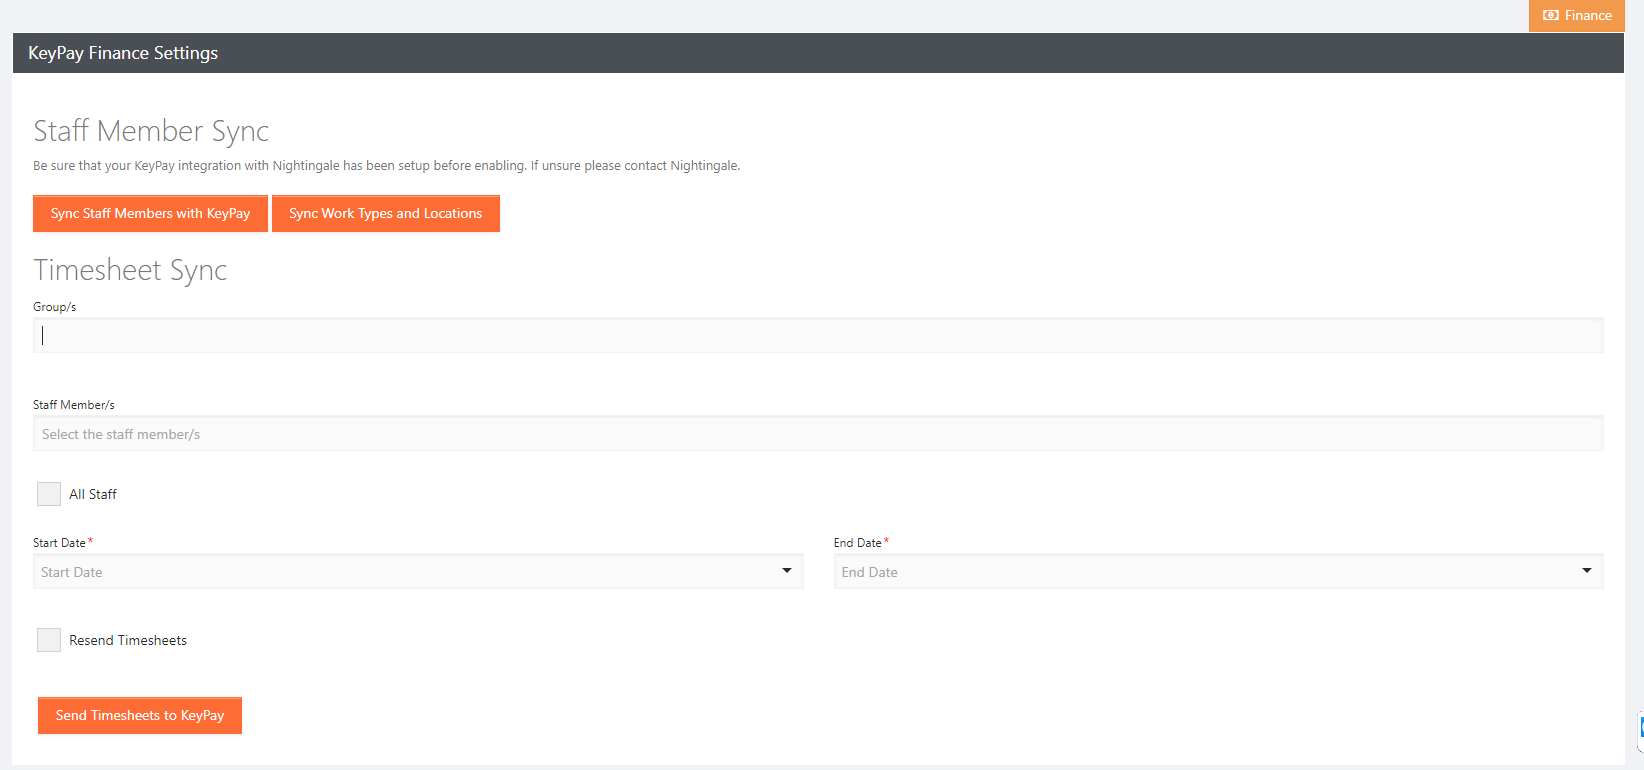Click the Staff Member Sync heading

151,131
